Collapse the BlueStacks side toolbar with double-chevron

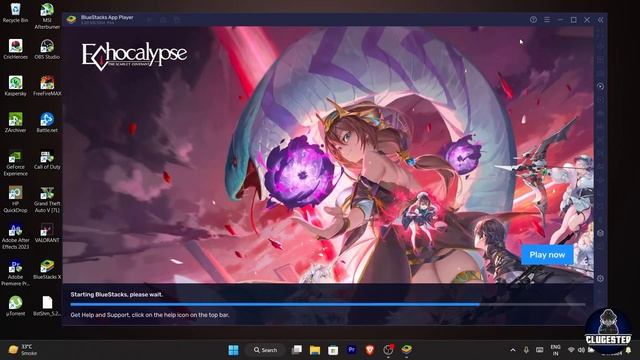point(600,20)
